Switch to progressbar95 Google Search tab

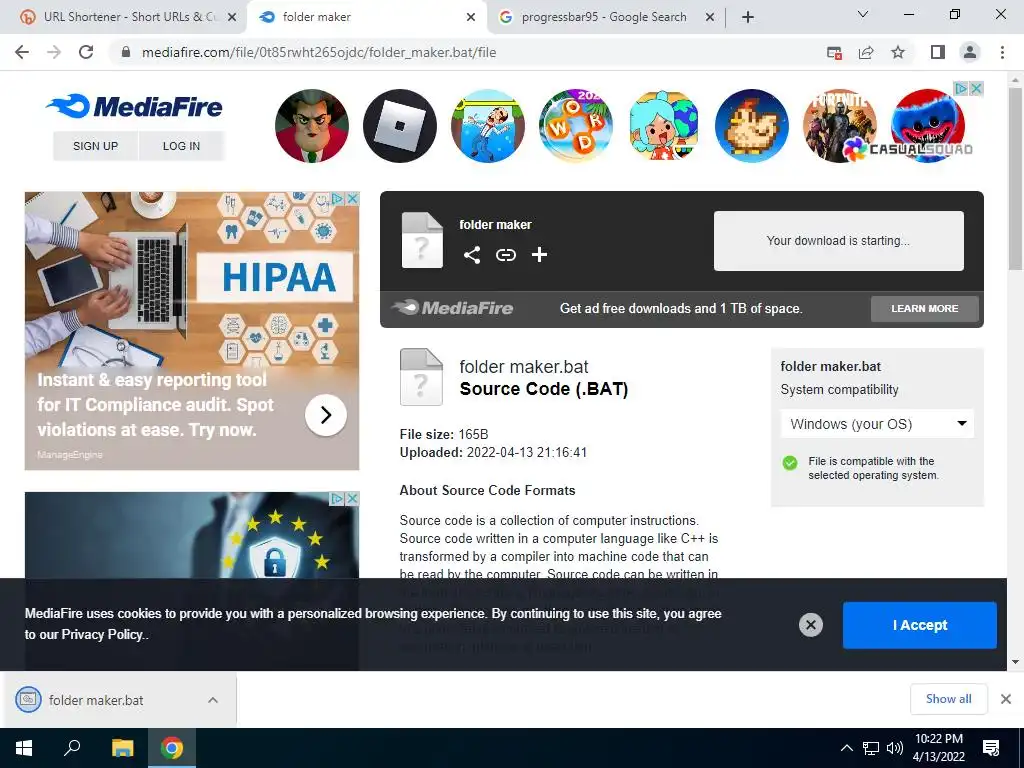pos(604,17)
